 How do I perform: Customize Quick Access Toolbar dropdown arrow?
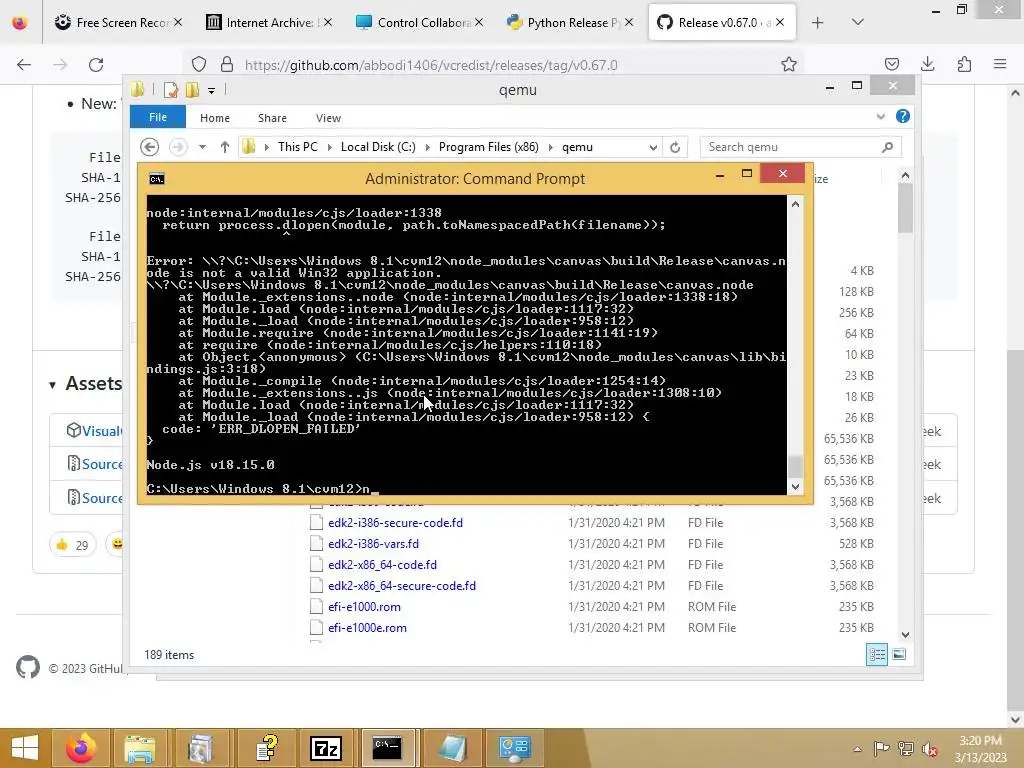pyautogui.click(x=212, y=91)
